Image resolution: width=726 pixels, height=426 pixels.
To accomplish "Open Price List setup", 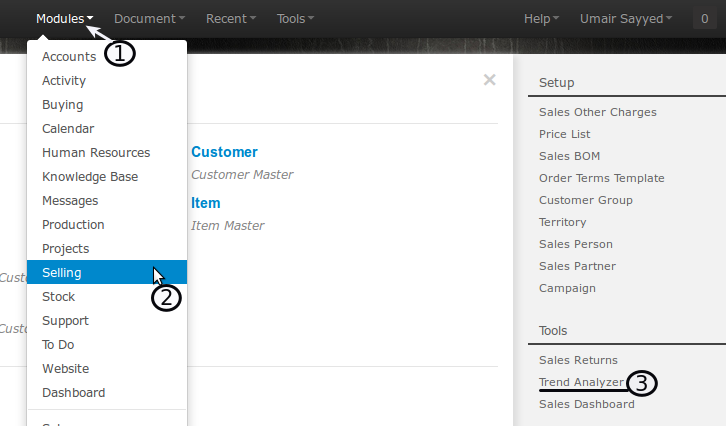I will pos(564,134).
